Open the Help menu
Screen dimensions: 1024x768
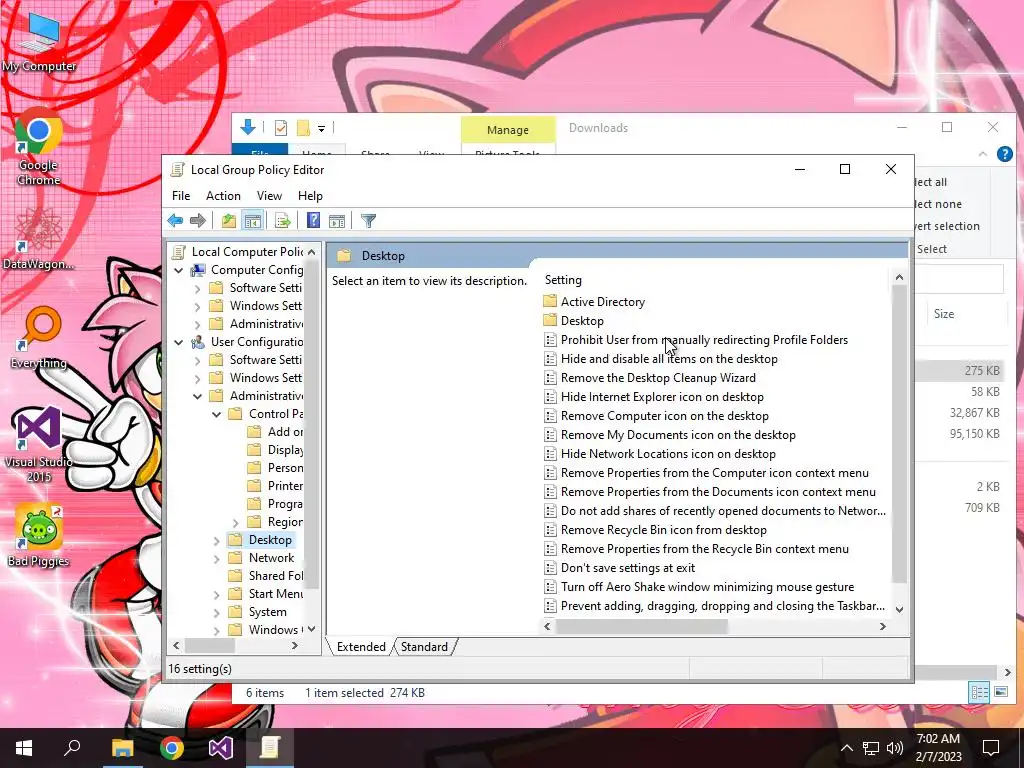pyautogui.click(x=310, y=196)
